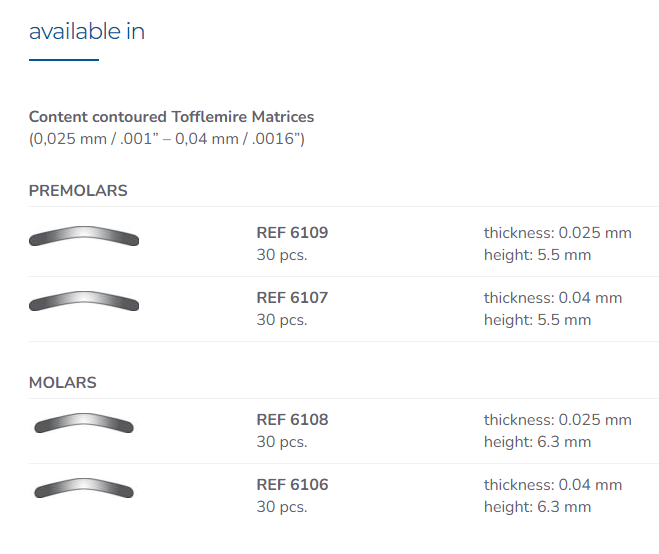Click the MOLARS category heading

pyautogui.click(x=63, y=383)
